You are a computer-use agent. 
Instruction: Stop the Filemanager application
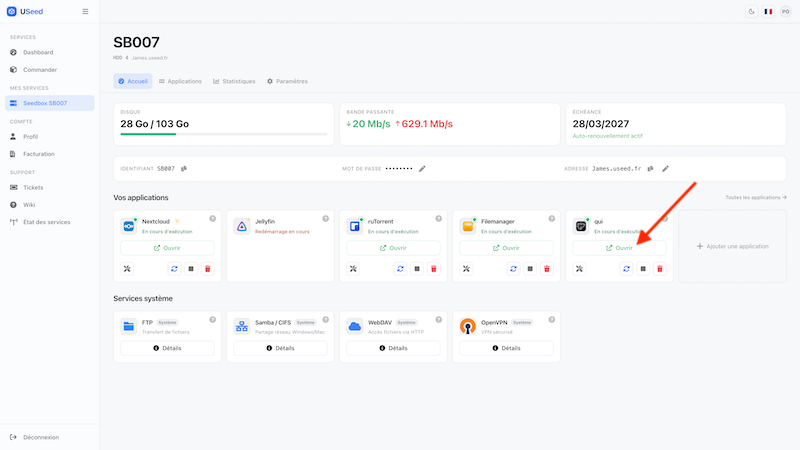click(530, 269)
